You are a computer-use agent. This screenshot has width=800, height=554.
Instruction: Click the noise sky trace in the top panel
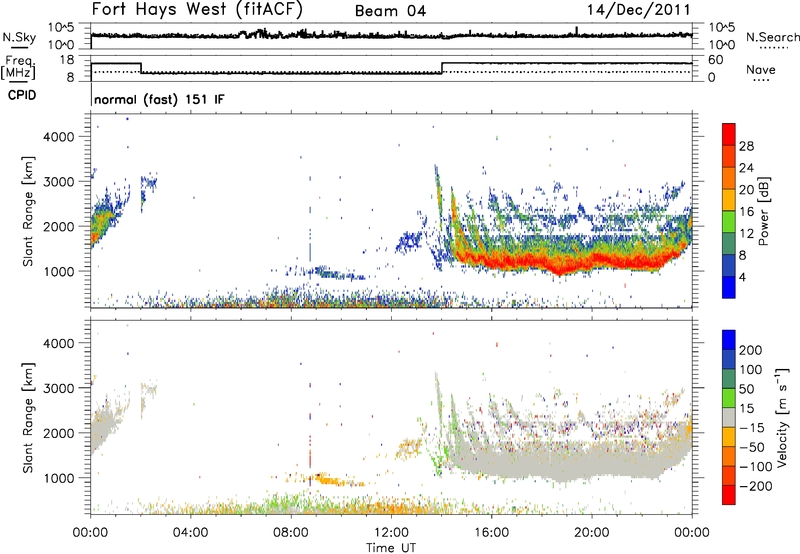tap(391, 35)
